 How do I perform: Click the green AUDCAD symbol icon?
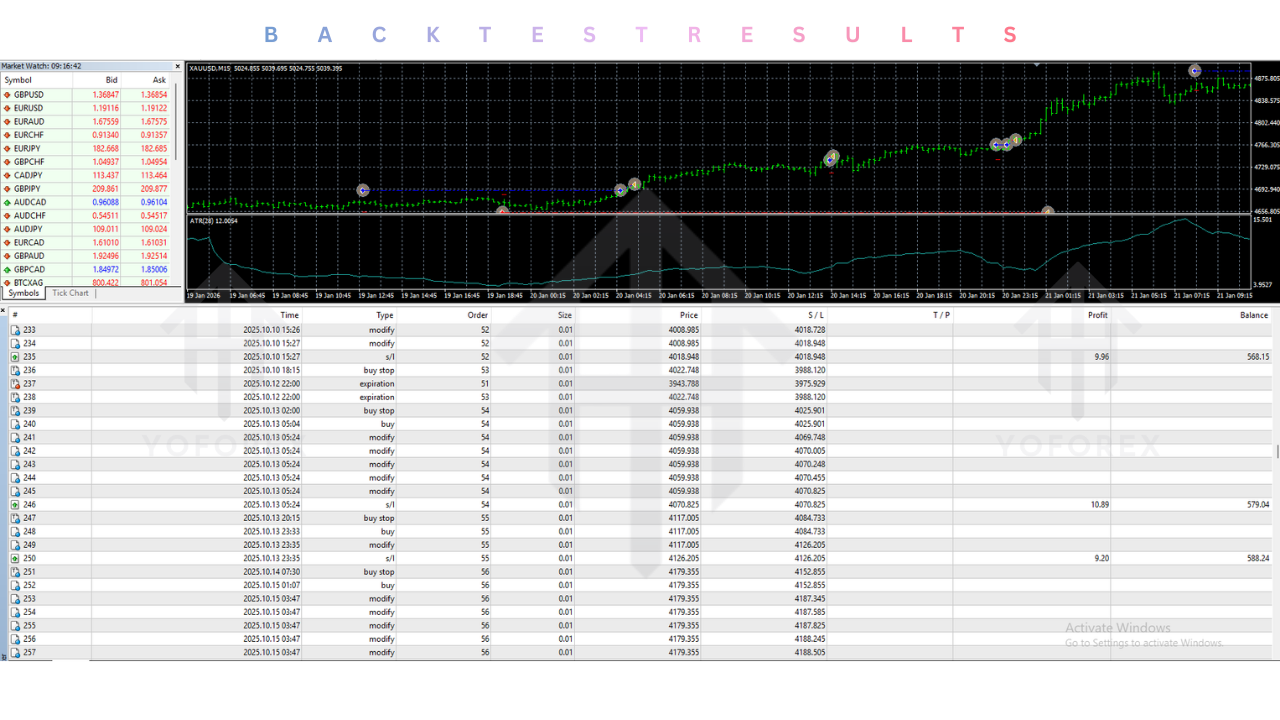pyautogui.click(x=9, y=202)
